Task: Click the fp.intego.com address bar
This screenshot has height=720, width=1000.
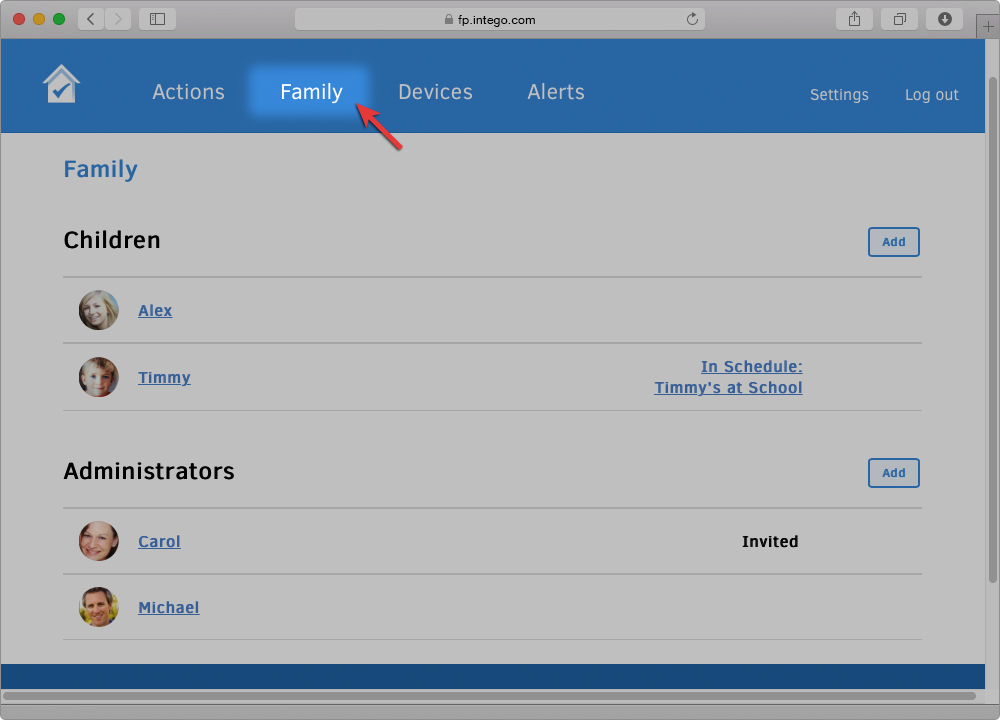Action: tap(499, 19)
